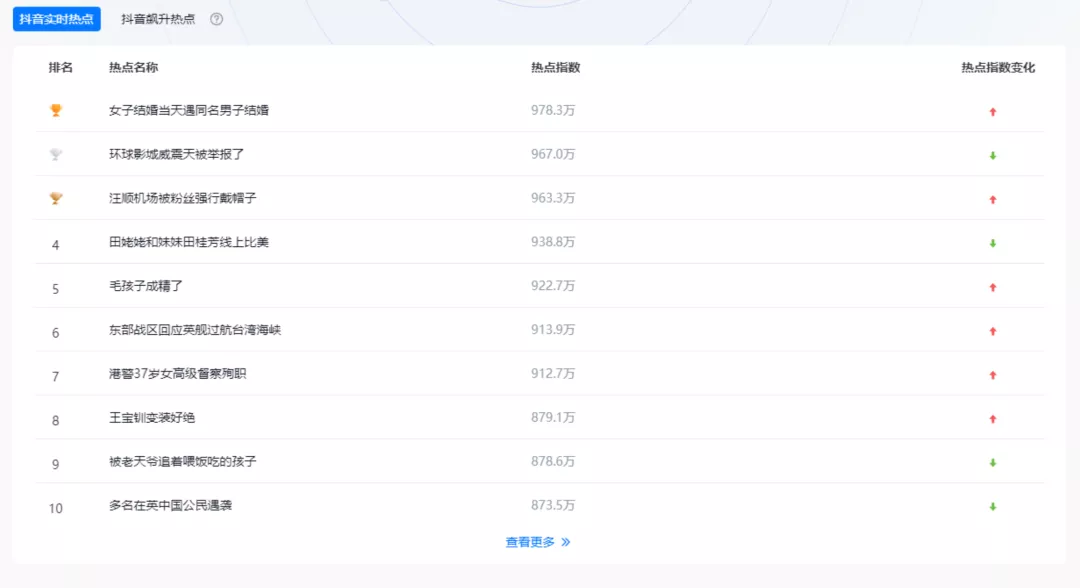Viewport: 1080px width, 588px height.
Task: Click green down arrow for 环球影城威震天被举报了
Action: (993, 156)
